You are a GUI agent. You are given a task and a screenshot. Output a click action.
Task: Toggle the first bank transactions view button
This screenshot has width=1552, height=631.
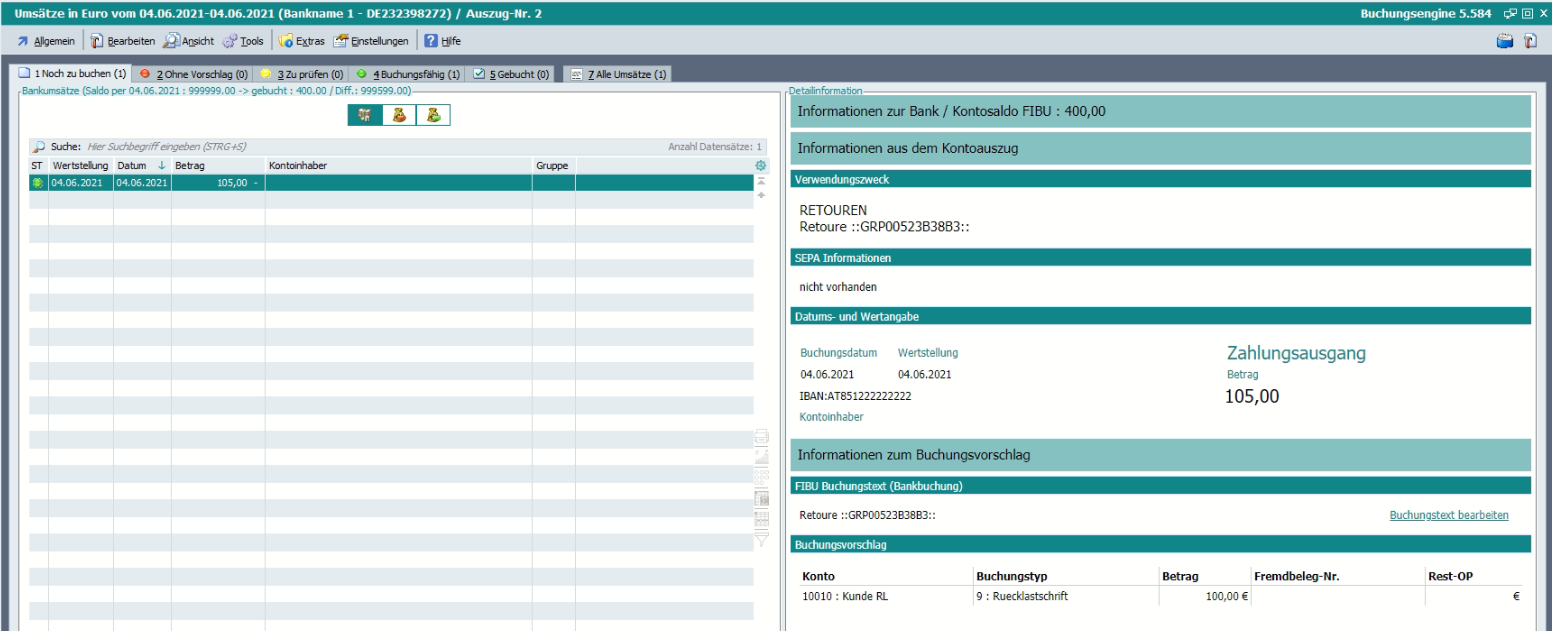click(x=365, y=115)
